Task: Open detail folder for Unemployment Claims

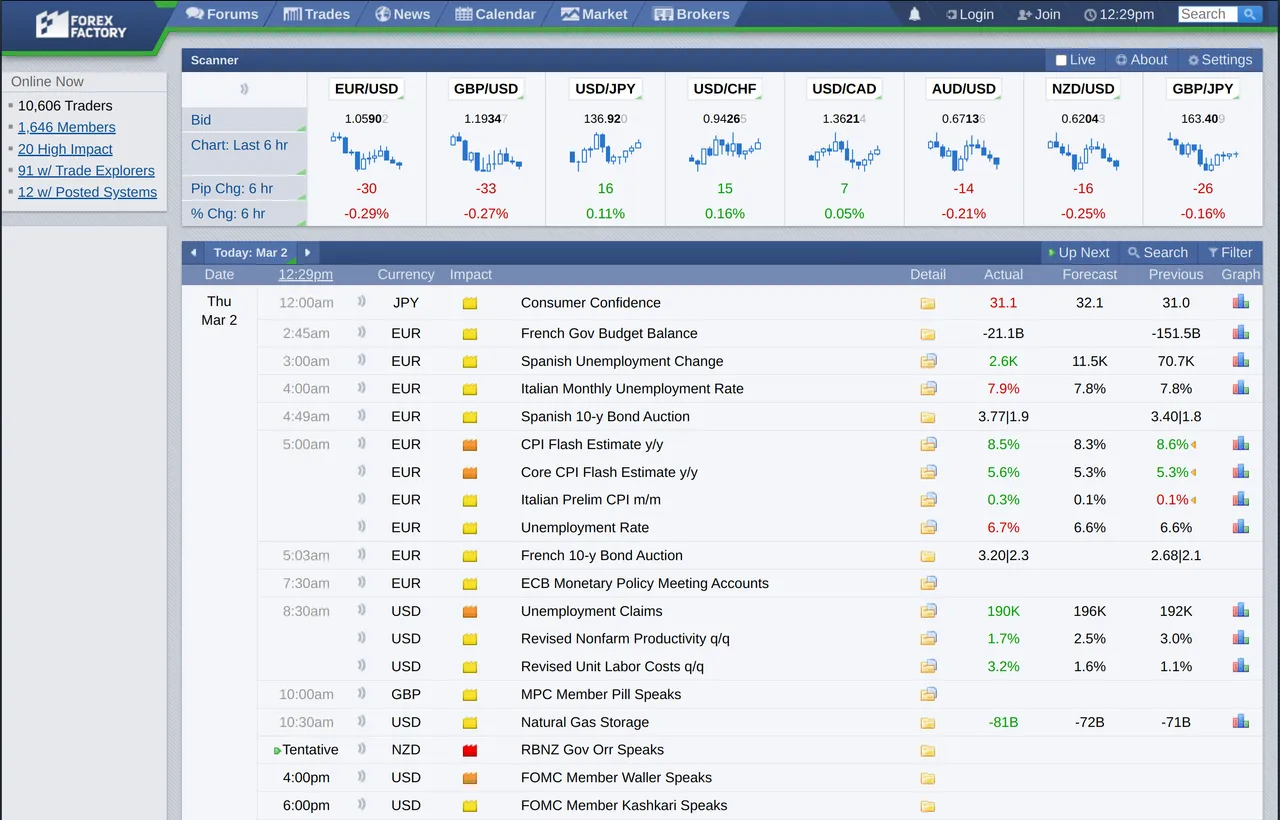Action: tap(928, 611)
